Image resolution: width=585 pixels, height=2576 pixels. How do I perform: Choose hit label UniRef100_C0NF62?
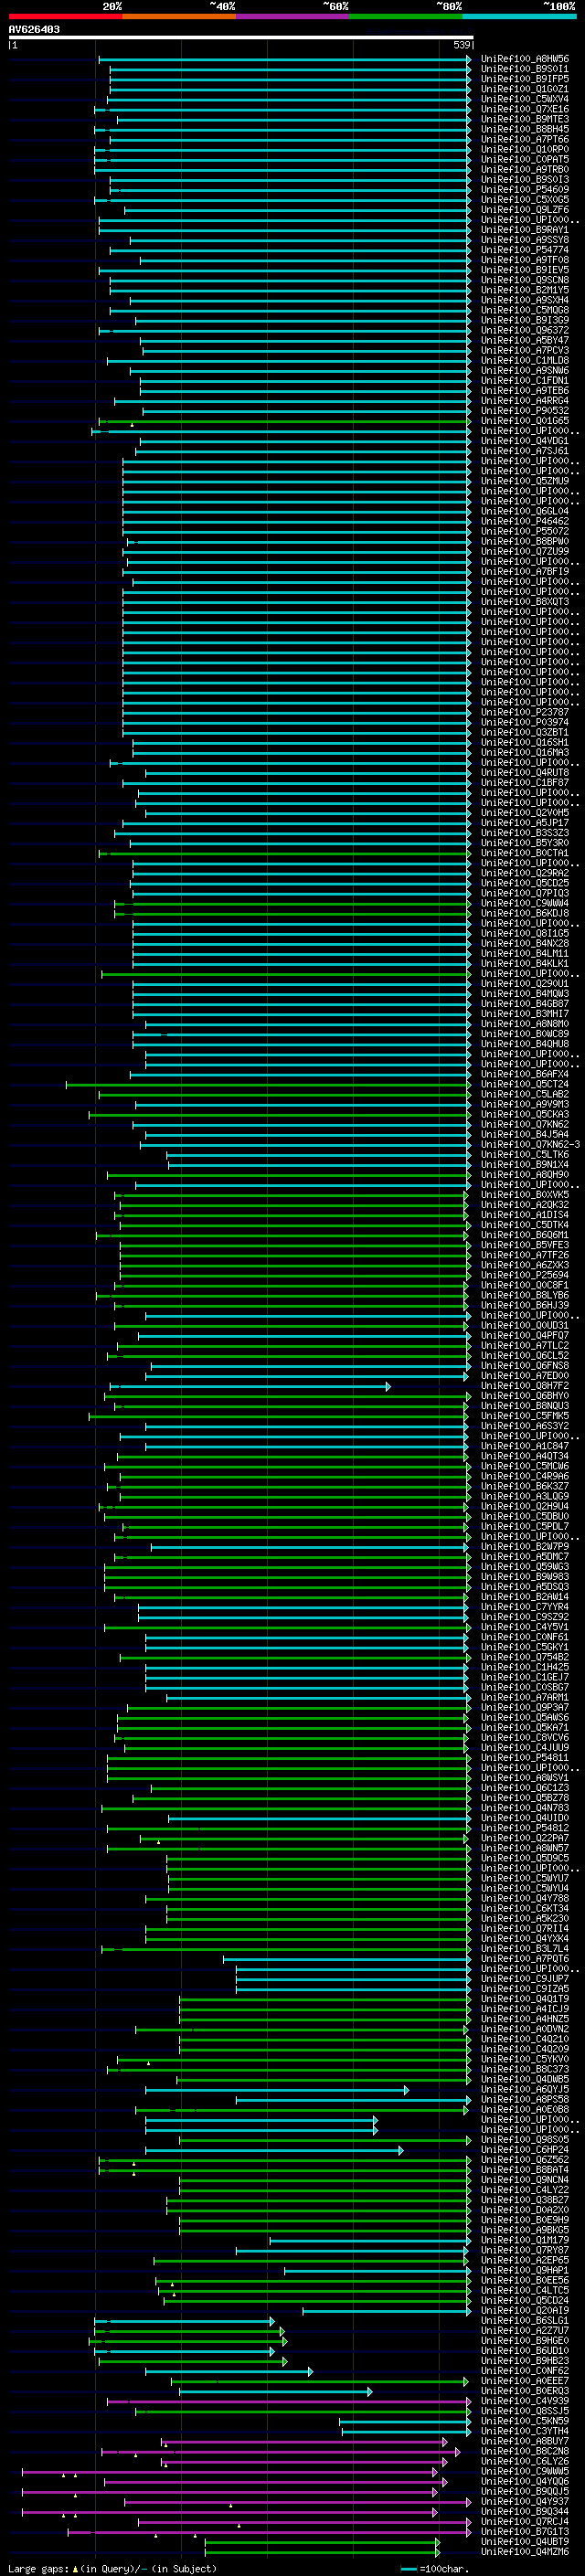(524, 2371)
